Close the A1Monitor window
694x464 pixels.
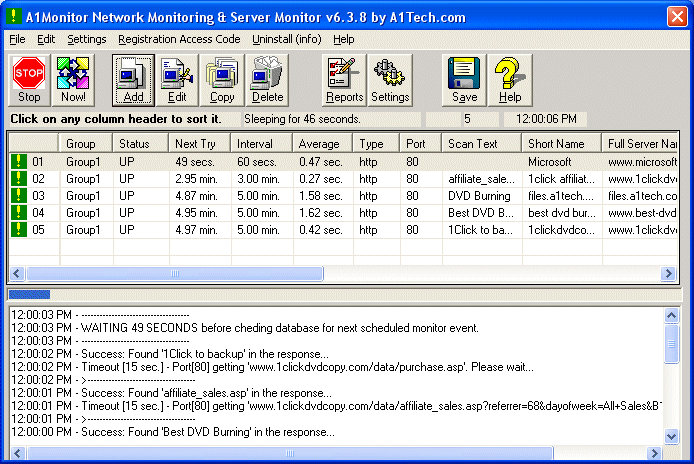point(677,17)
